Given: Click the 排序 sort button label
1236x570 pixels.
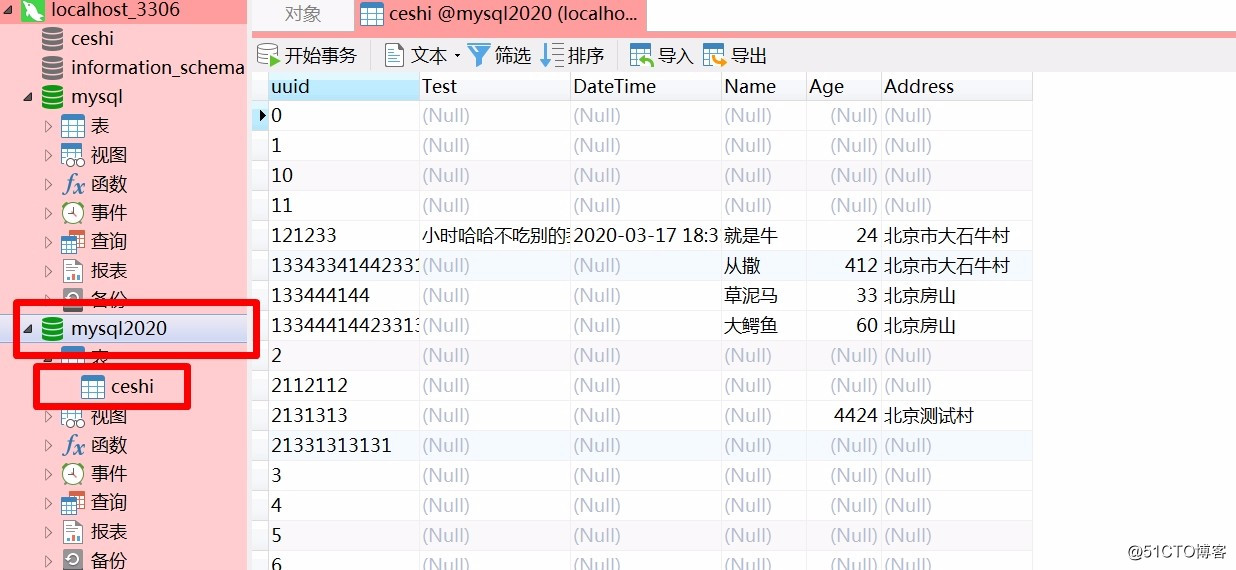Looking at the screenshot, I should 586,56.
